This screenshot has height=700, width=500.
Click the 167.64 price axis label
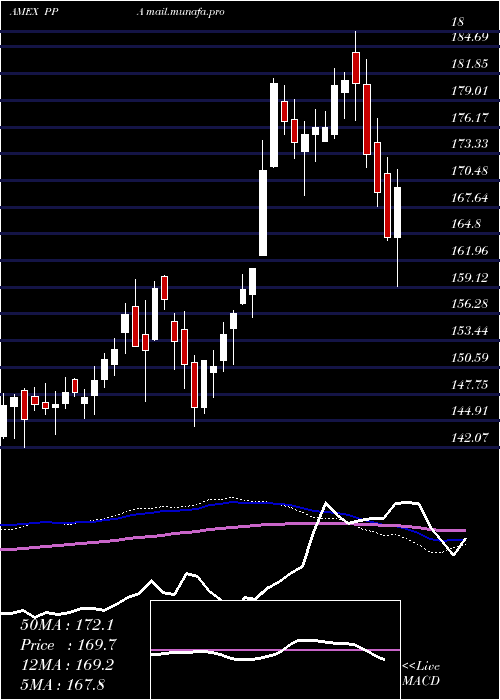click(x=470, y=197)
